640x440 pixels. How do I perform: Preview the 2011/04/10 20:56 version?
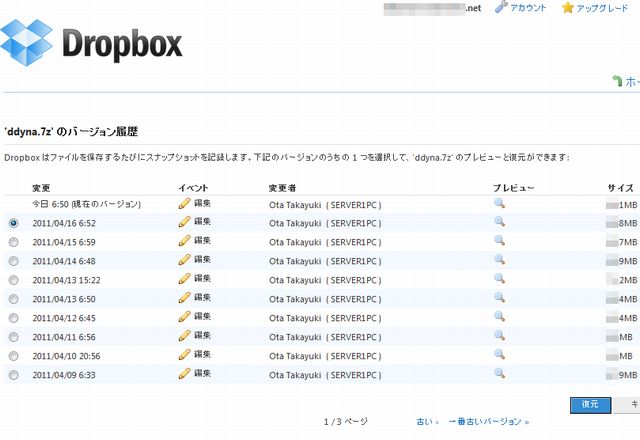coord(499,354)
